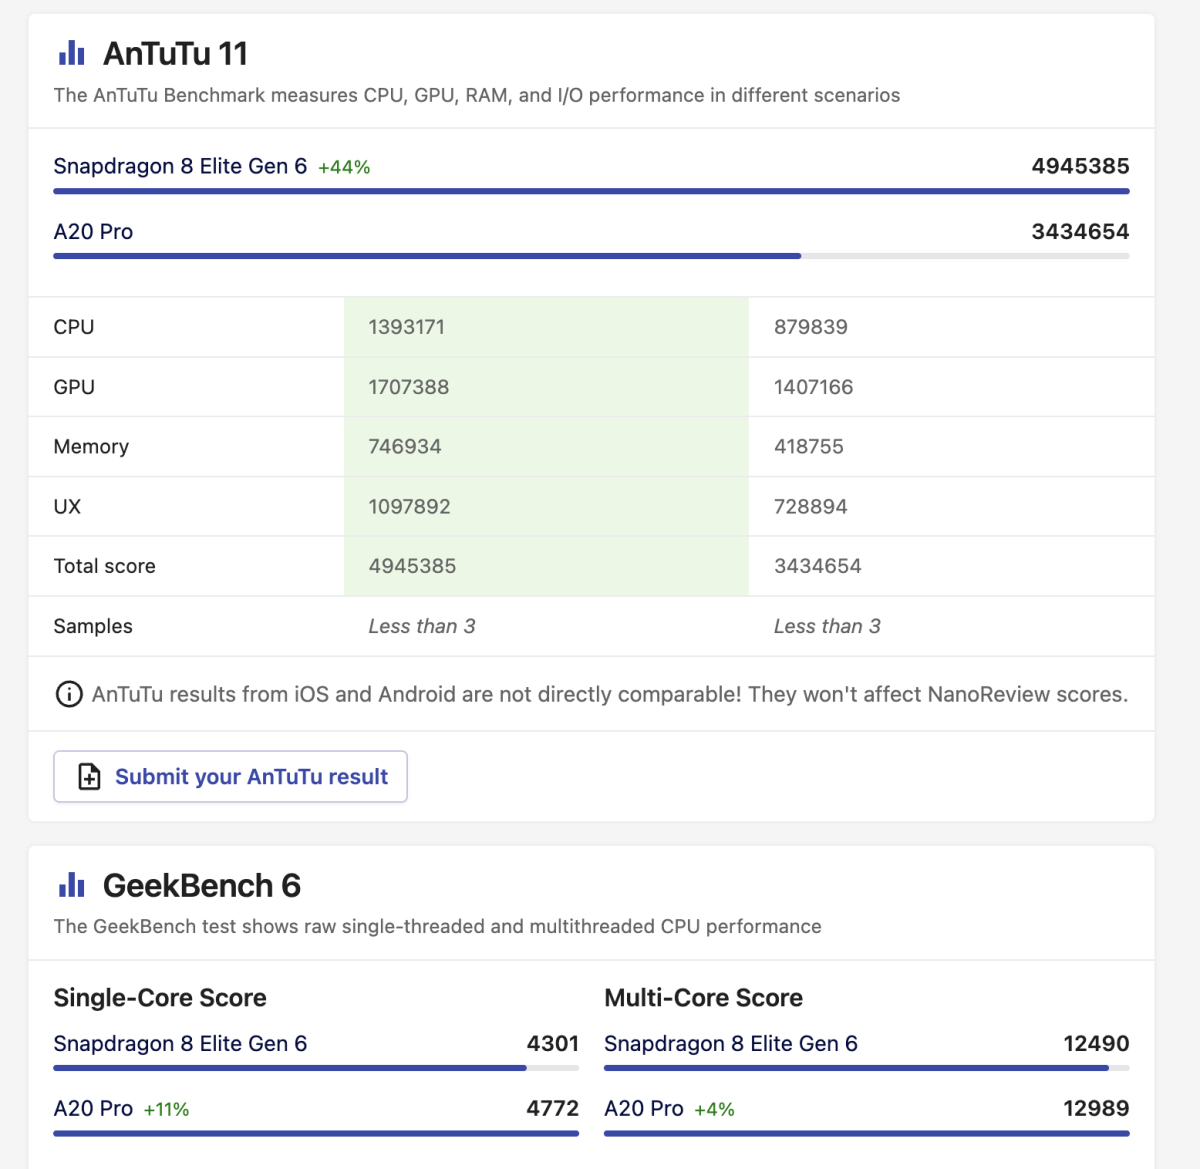
Task: Click single-core score 4772
Action: (x=553, y=1108)
